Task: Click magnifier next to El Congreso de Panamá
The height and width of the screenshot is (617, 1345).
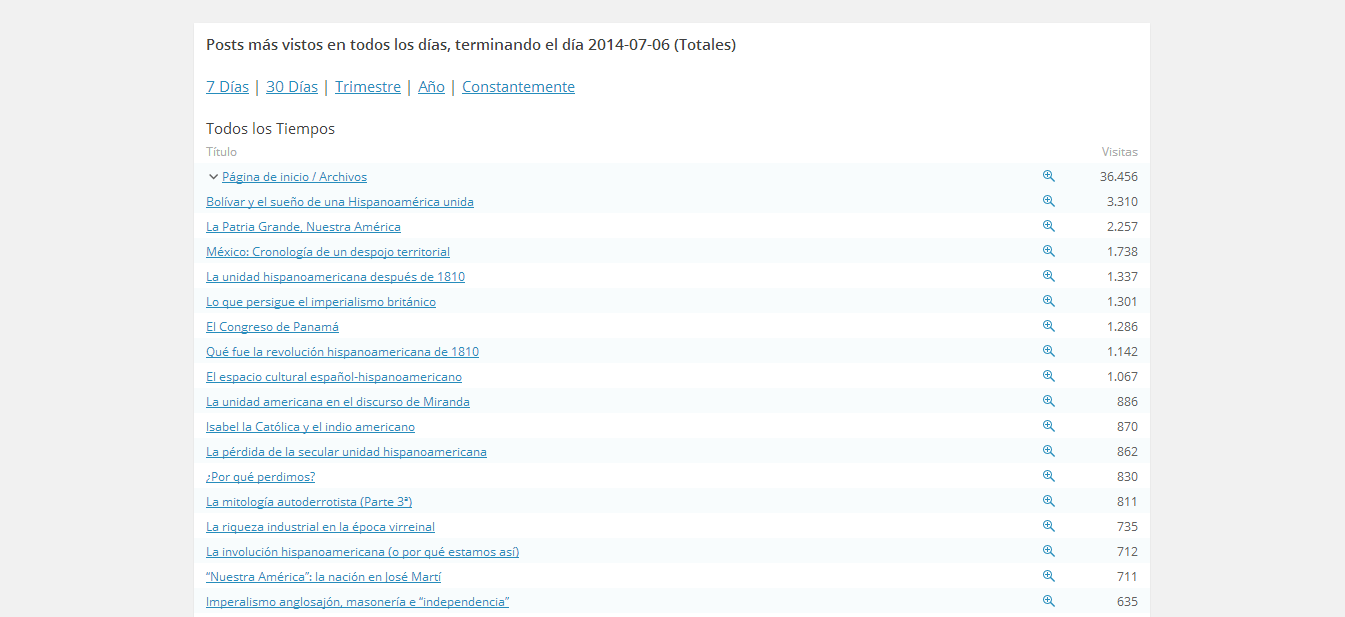Action: [x=1048, y=326]
